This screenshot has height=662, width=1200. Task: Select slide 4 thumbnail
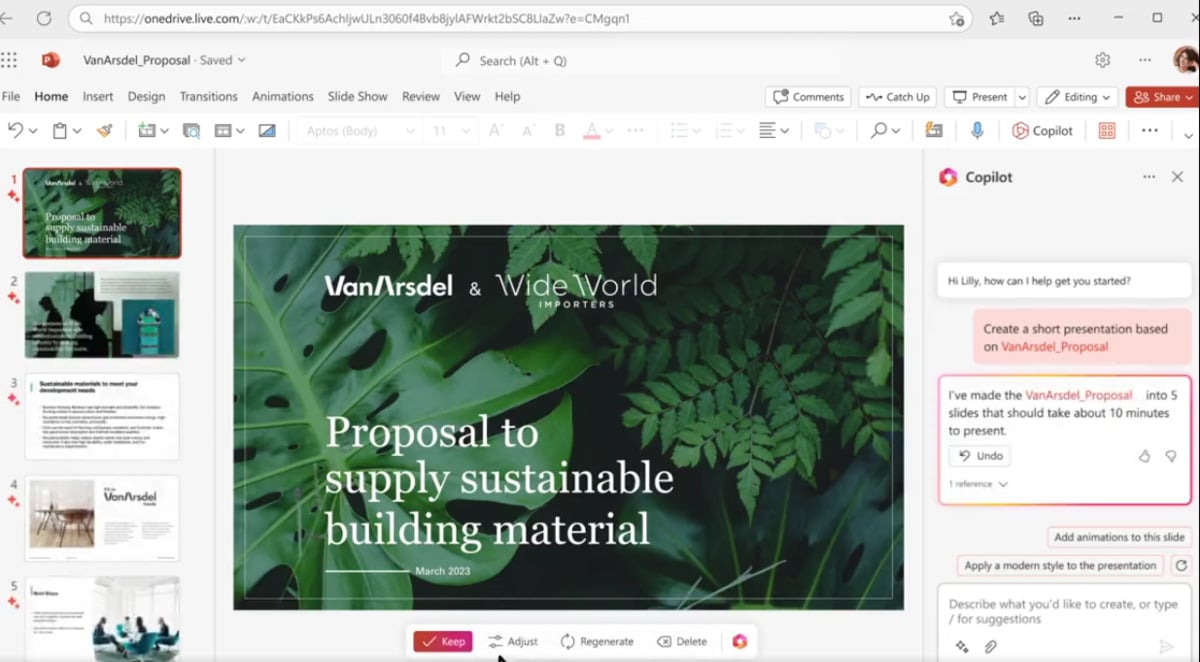102,518
